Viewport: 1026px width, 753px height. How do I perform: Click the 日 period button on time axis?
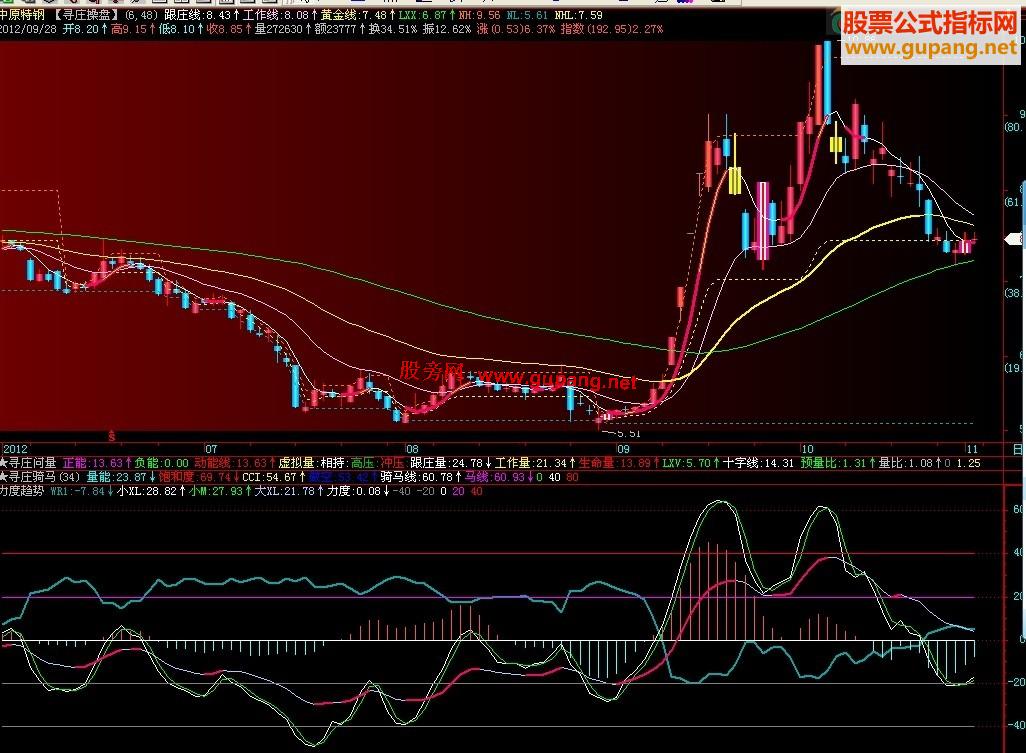click(x=1017, y=449)
